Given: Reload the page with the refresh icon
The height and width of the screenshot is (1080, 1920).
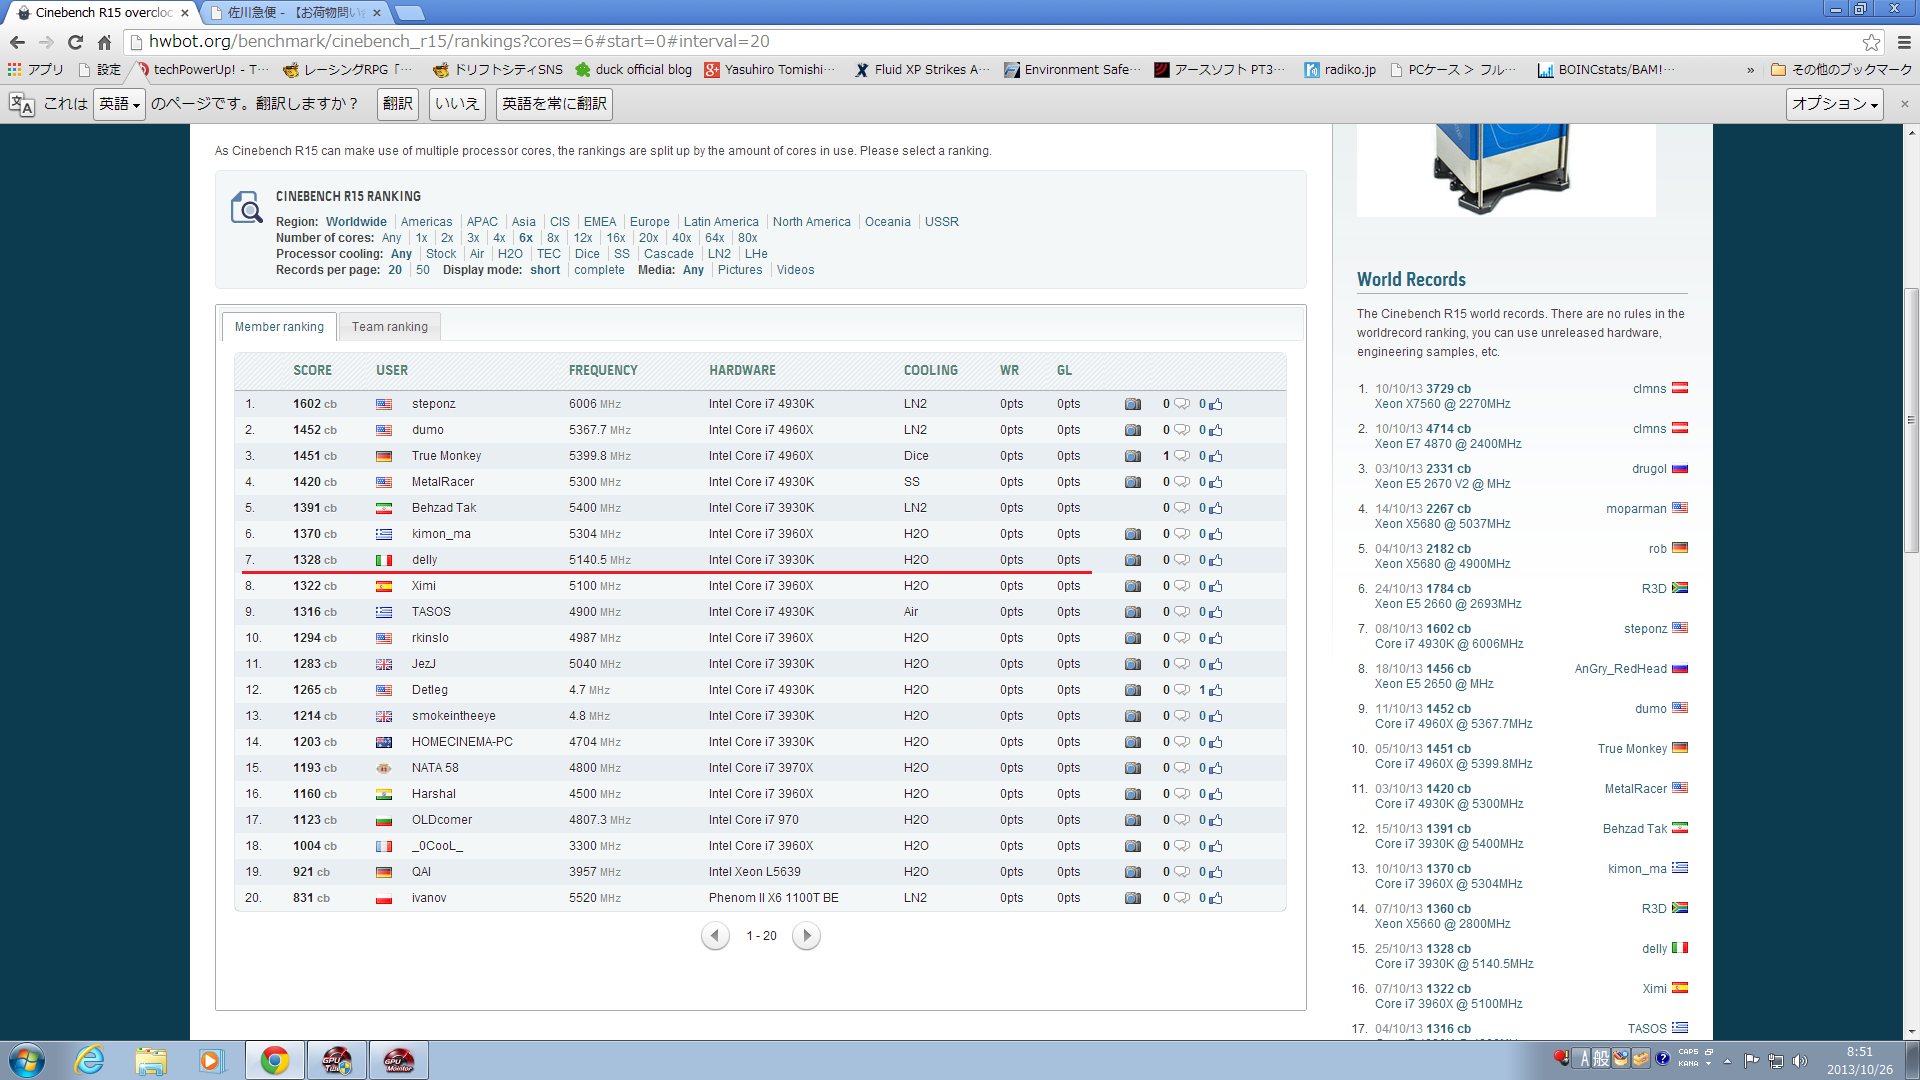Looking at the screenshot, I should pos(75,42).
